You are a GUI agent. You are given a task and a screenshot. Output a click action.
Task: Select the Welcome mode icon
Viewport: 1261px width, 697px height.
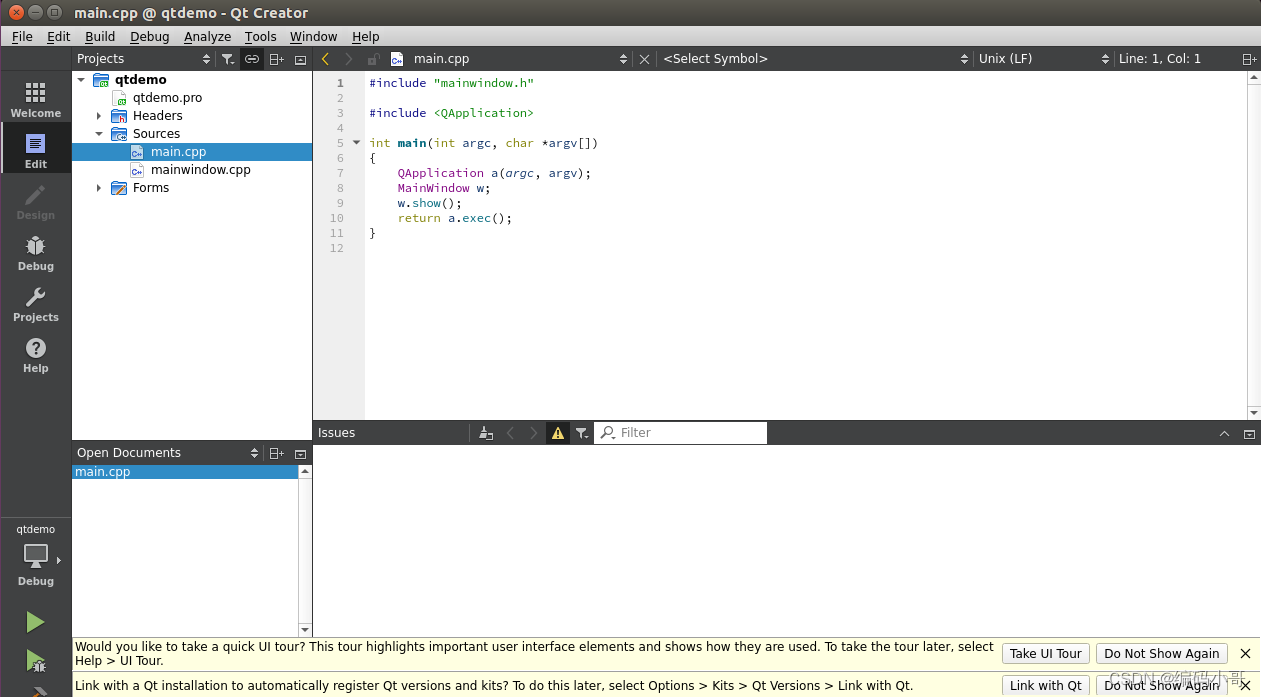[35, 99]
